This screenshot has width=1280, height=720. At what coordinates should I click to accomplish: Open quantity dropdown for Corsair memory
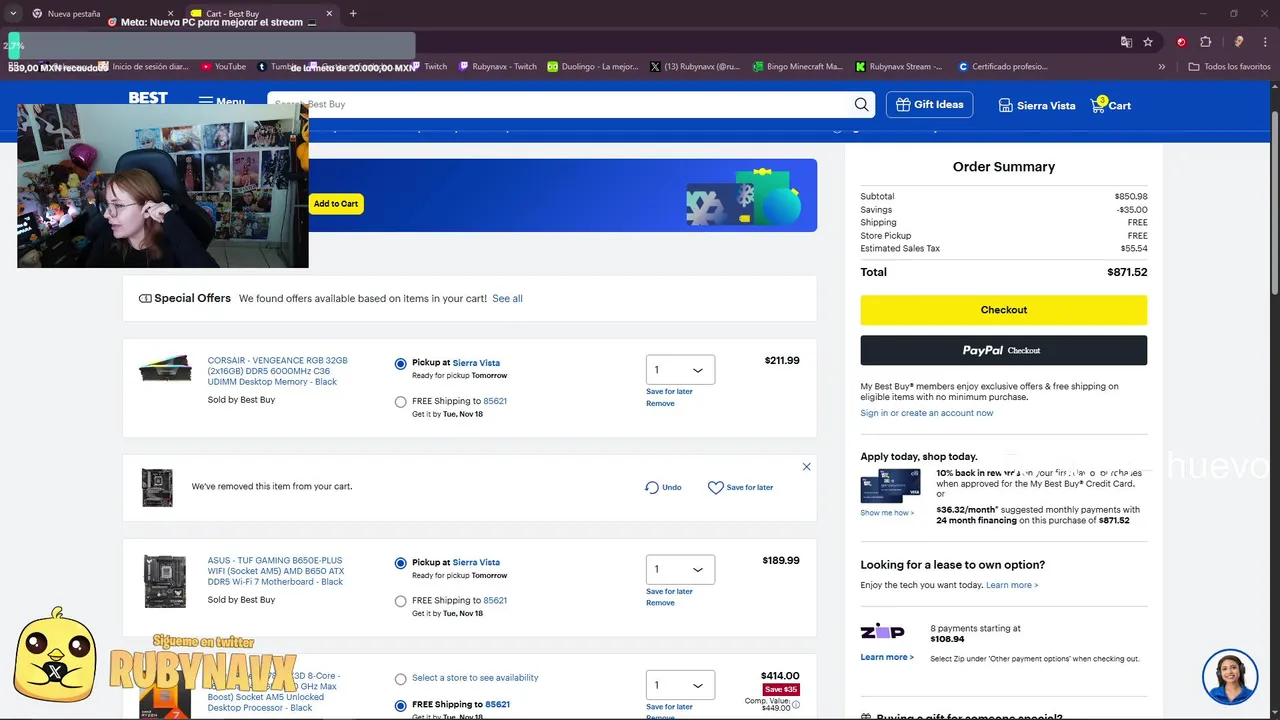click(680, 370)
